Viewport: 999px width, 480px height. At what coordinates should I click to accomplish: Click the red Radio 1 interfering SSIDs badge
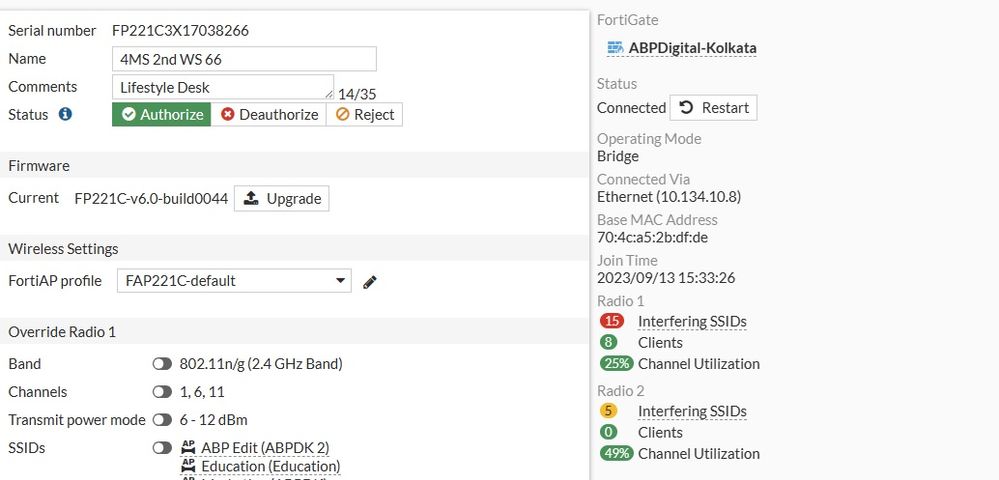click(612, 322)
